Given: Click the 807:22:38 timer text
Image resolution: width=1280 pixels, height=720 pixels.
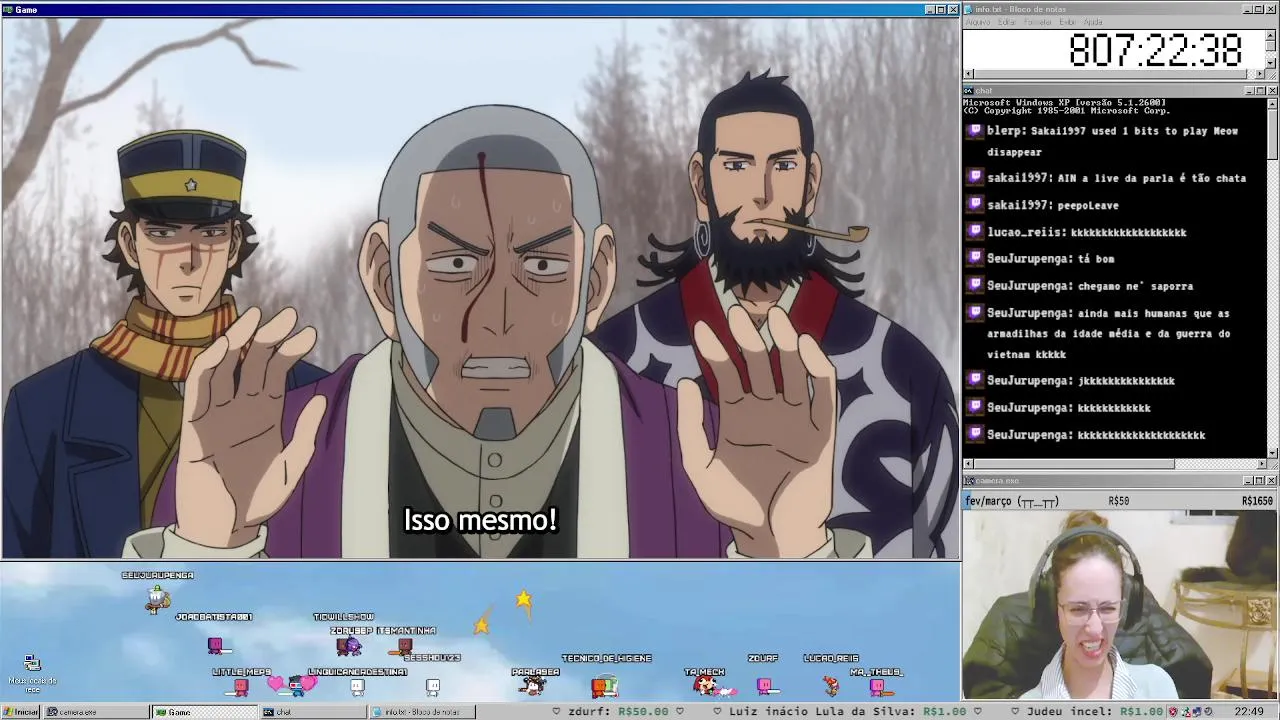Looking at the screenshot, I should point(1155,50).
